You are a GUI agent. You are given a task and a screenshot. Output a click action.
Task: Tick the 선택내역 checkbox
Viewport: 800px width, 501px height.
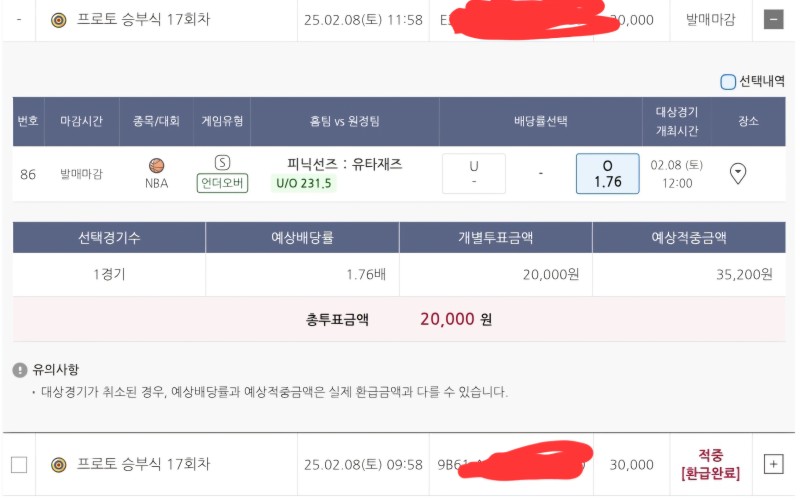[x=728, y=82]
